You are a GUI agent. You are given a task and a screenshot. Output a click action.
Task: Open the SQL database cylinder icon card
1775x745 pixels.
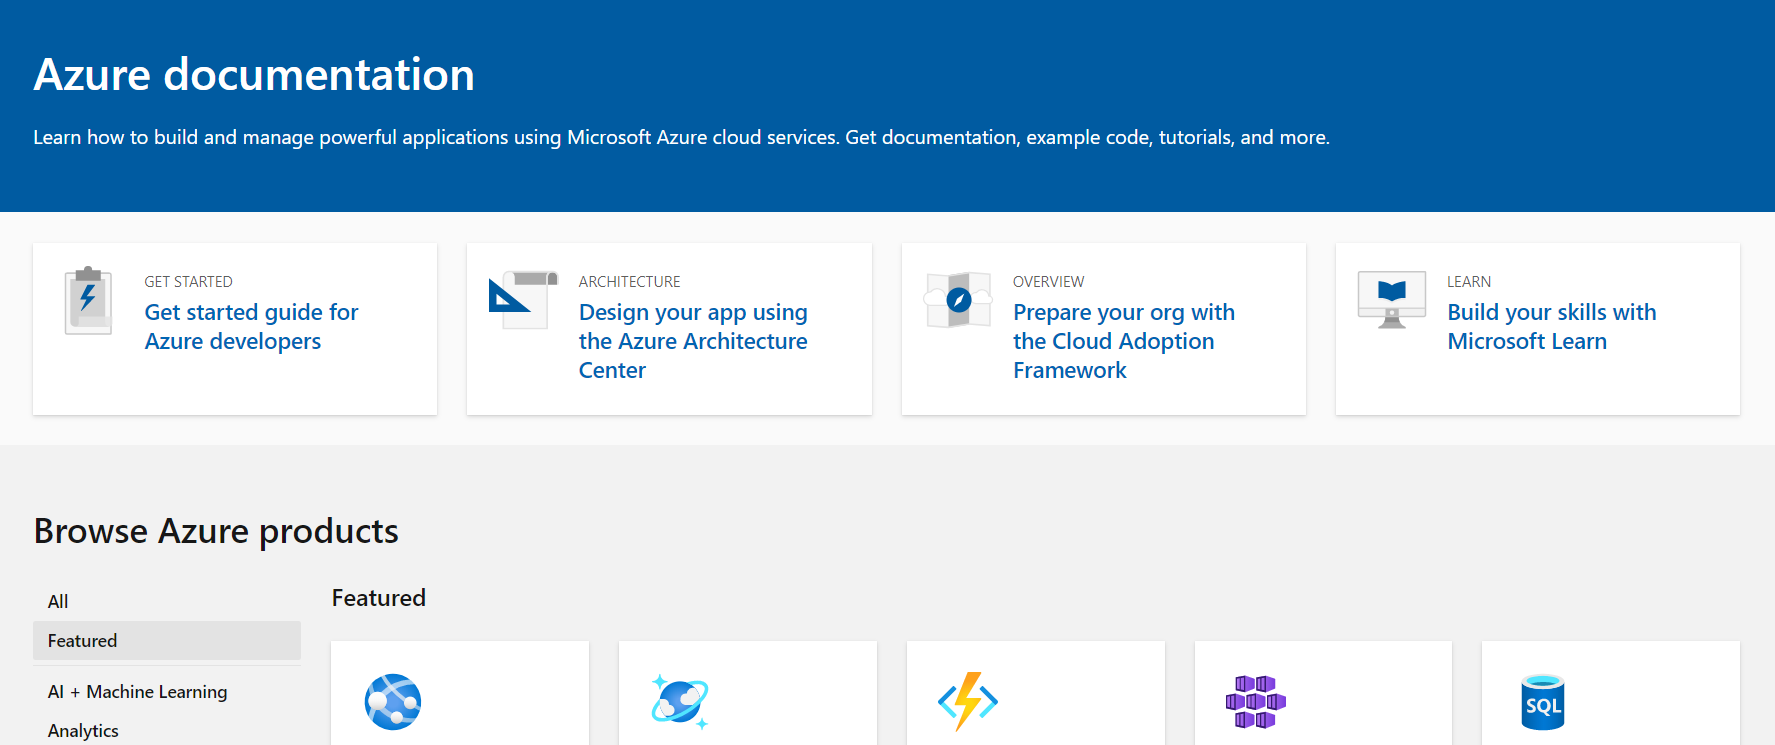coord(1543,702)
